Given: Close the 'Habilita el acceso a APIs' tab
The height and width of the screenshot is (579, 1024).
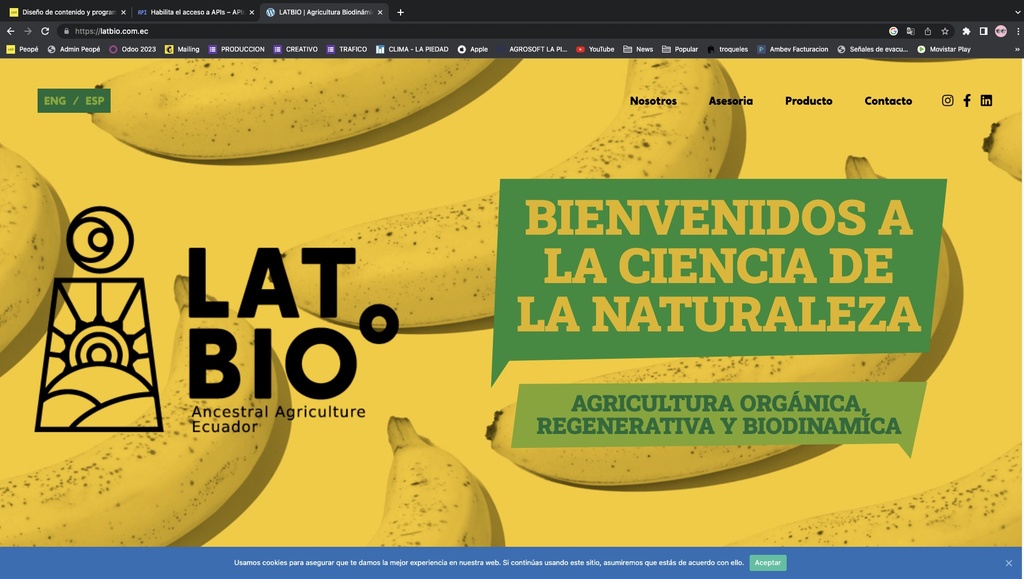Looking at the screenshot, I should coord(251,12).
